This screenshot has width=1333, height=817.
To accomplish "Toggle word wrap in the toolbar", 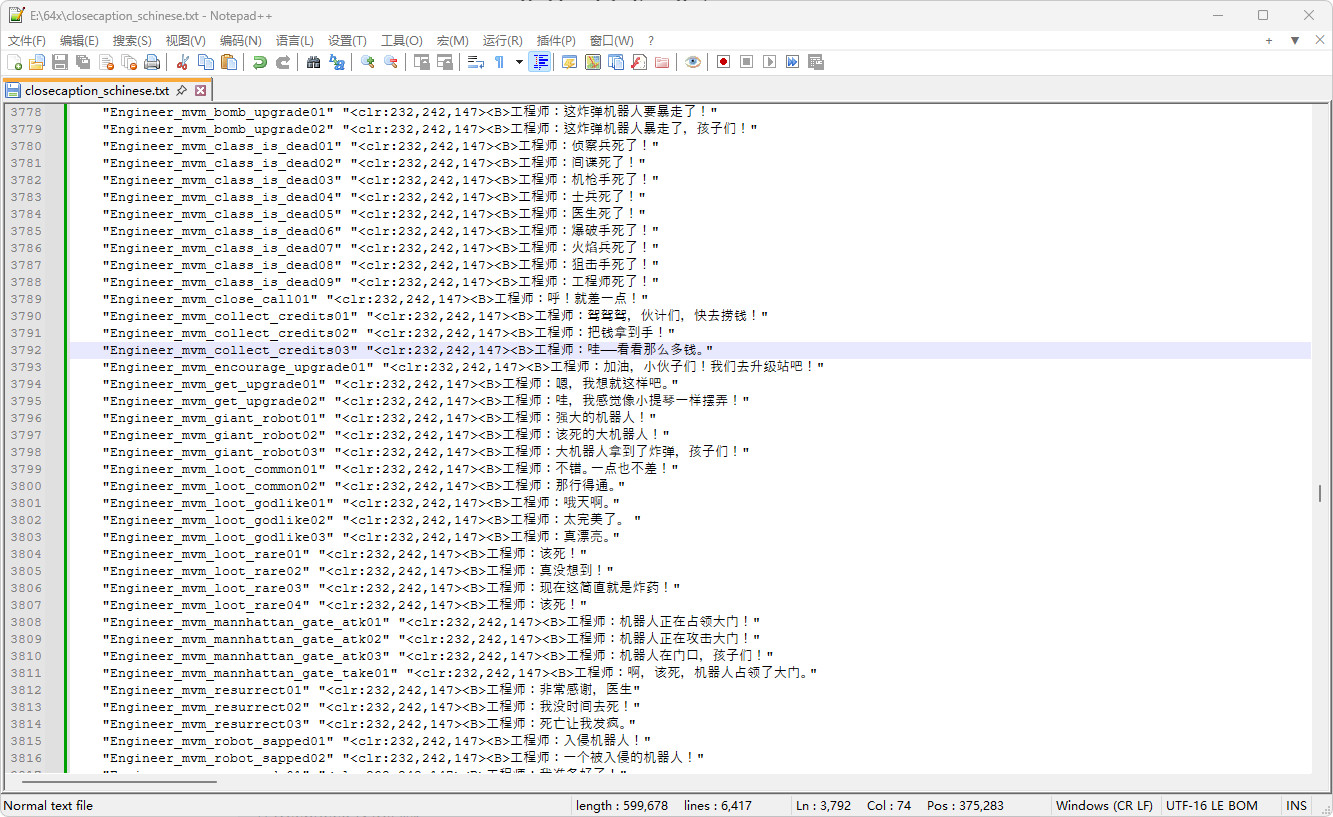I will [x=475, y=62].
